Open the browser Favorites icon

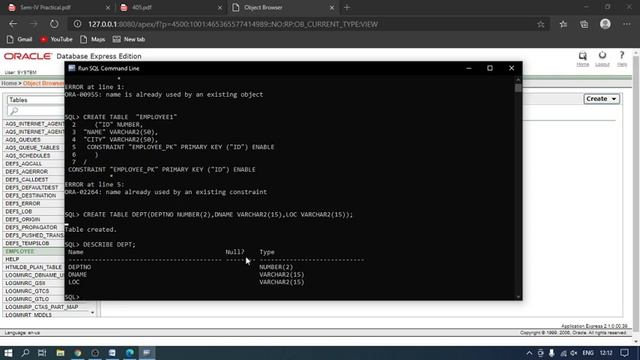coord(563,24)
